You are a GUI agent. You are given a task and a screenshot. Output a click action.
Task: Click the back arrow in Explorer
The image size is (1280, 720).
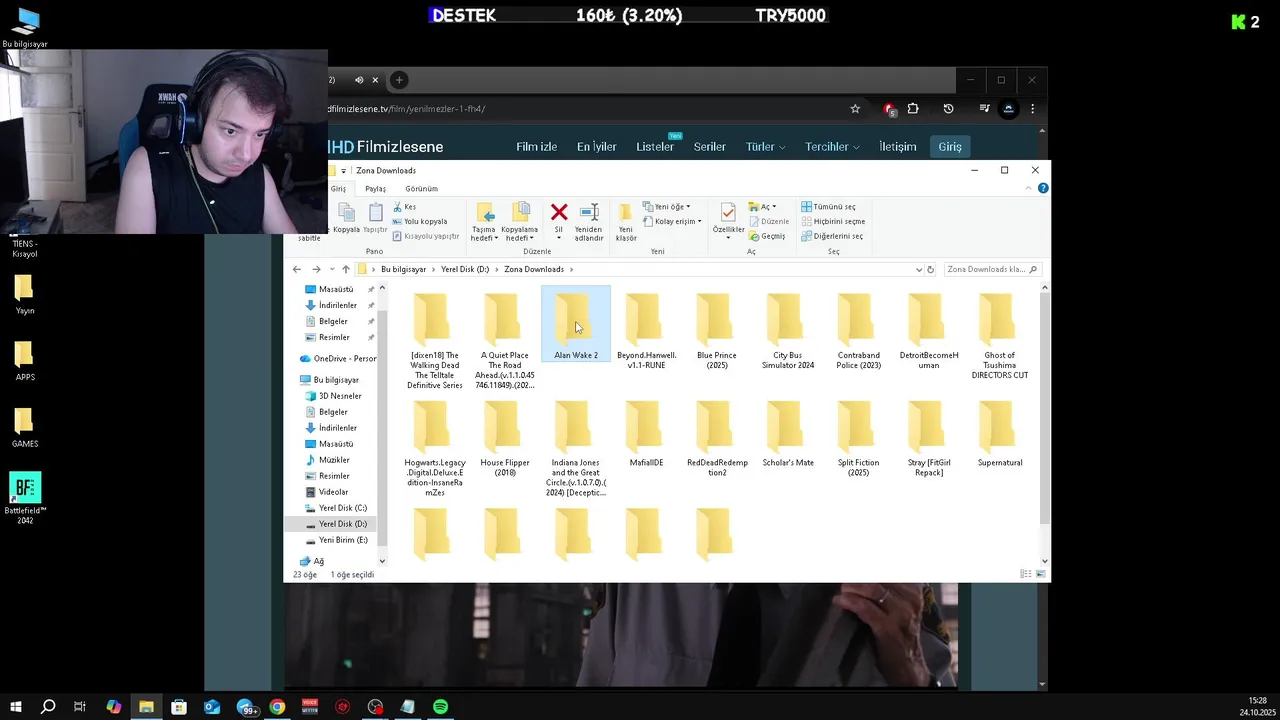(x=297, y=269)
